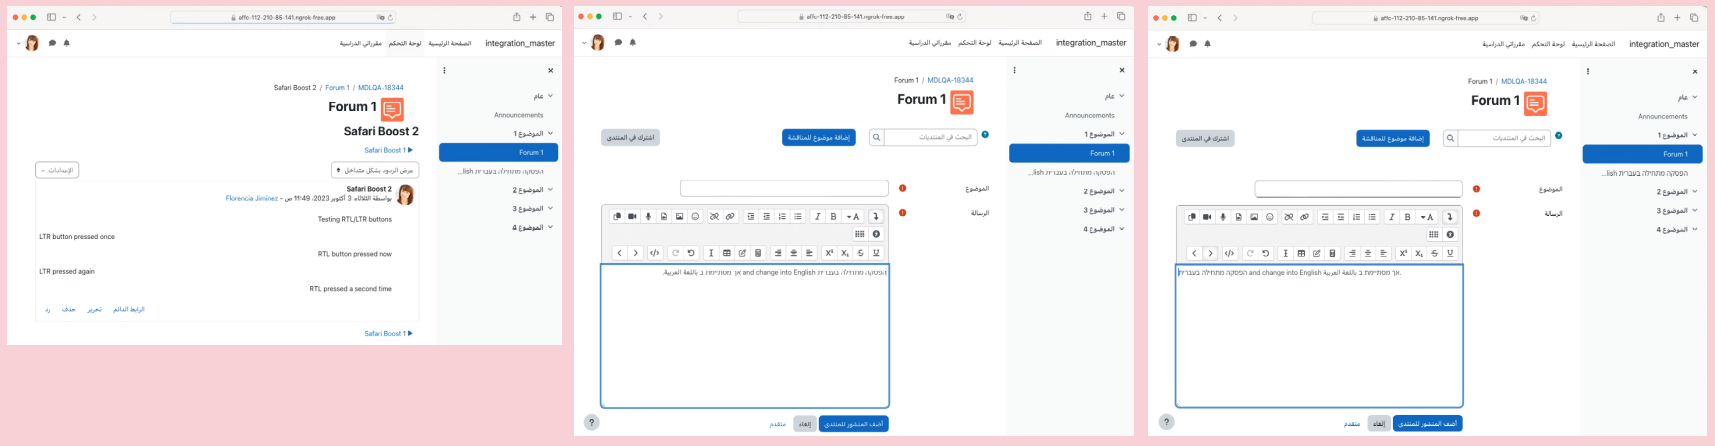Open the settings dropdown button in the left window post area
This screenshot has width=1715, height=446.
[x=57, y=170]
